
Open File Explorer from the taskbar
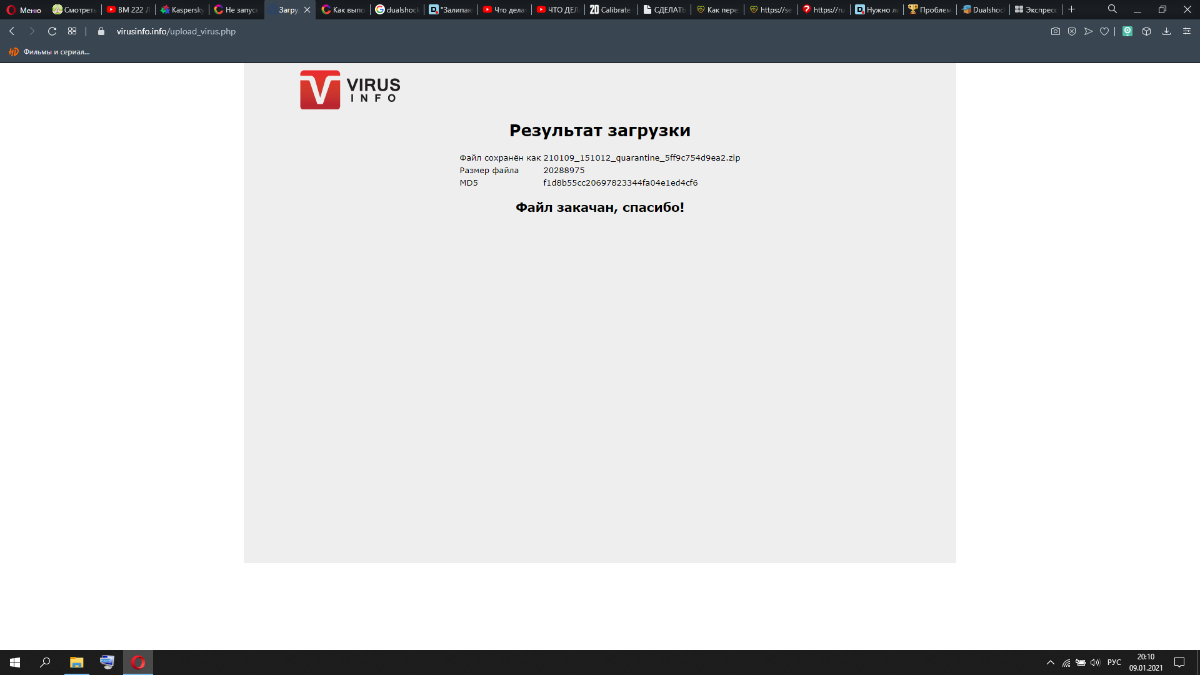pyautogui.click(x=76, y=662)
